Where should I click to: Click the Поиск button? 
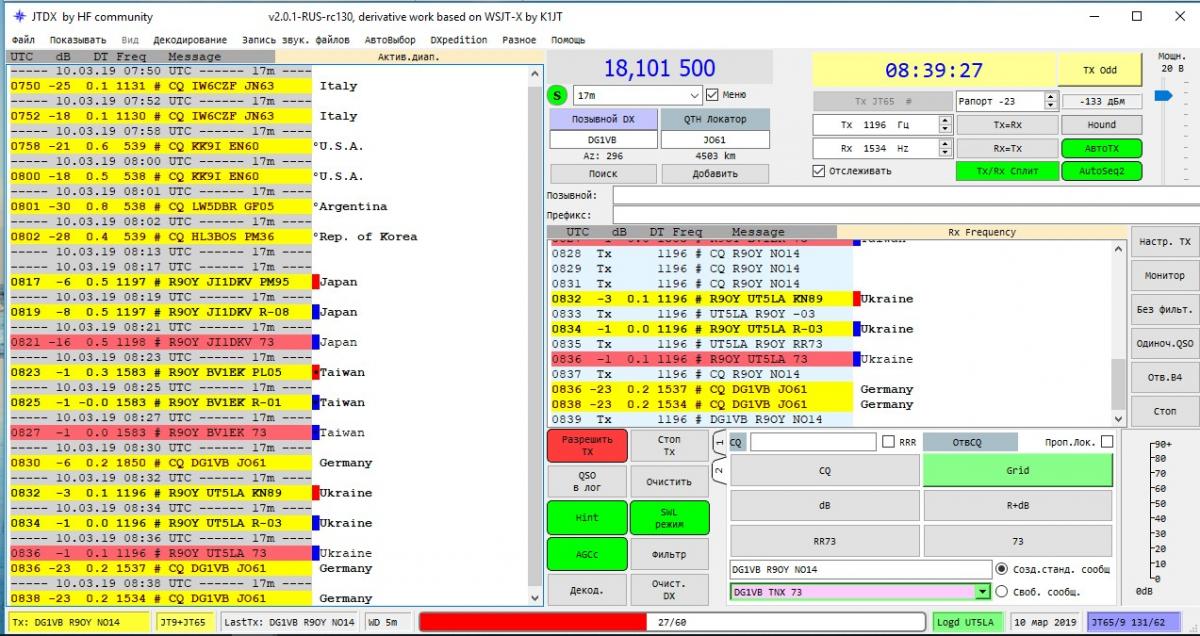click(x=603, y=174)
